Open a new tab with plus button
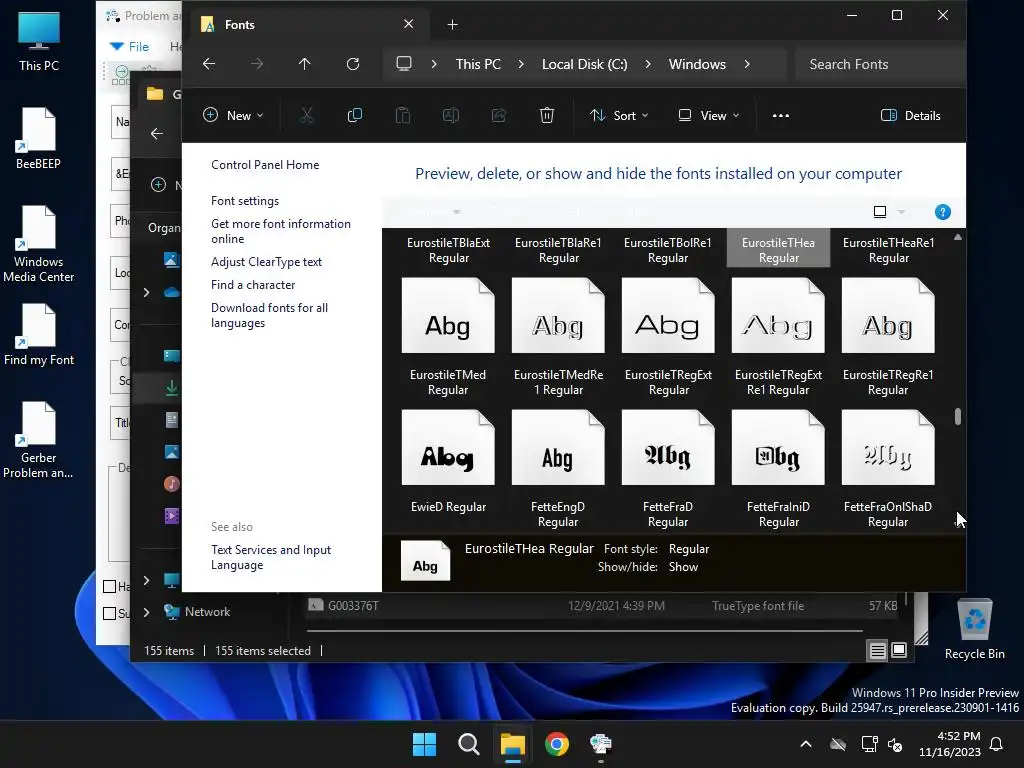Screen dimensions: 1024x768 [452, 25]
